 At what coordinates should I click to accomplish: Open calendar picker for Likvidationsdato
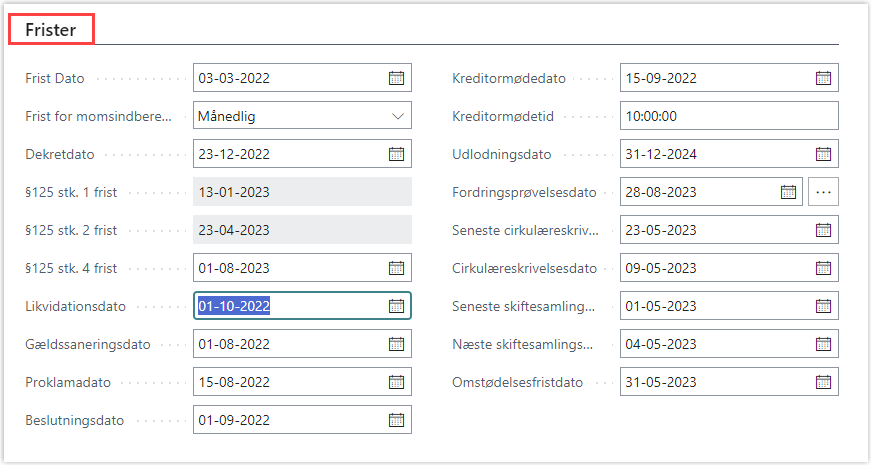(396, 306)
